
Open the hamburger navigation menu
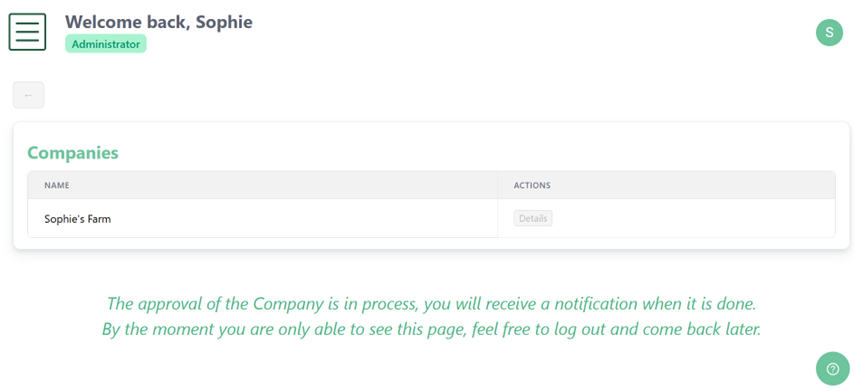point(27,32)
